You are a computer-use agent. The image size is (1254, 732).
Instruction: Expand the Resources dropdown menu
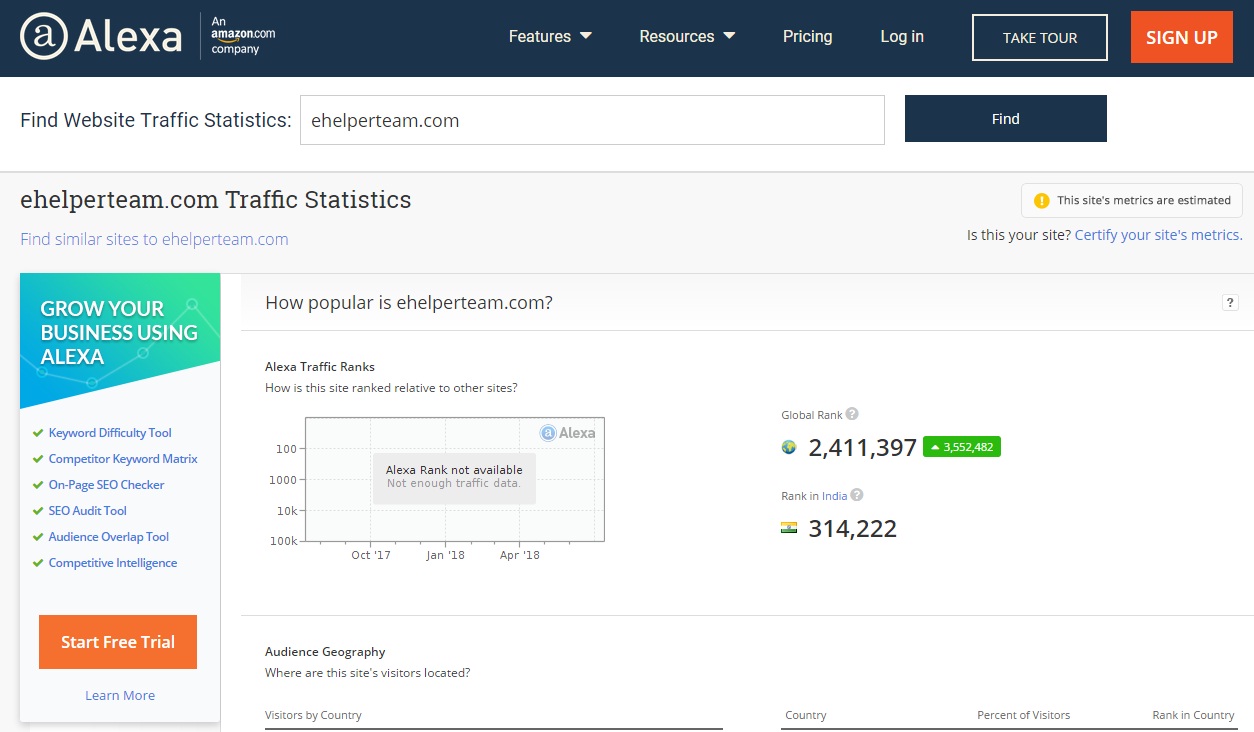point(687,37)
